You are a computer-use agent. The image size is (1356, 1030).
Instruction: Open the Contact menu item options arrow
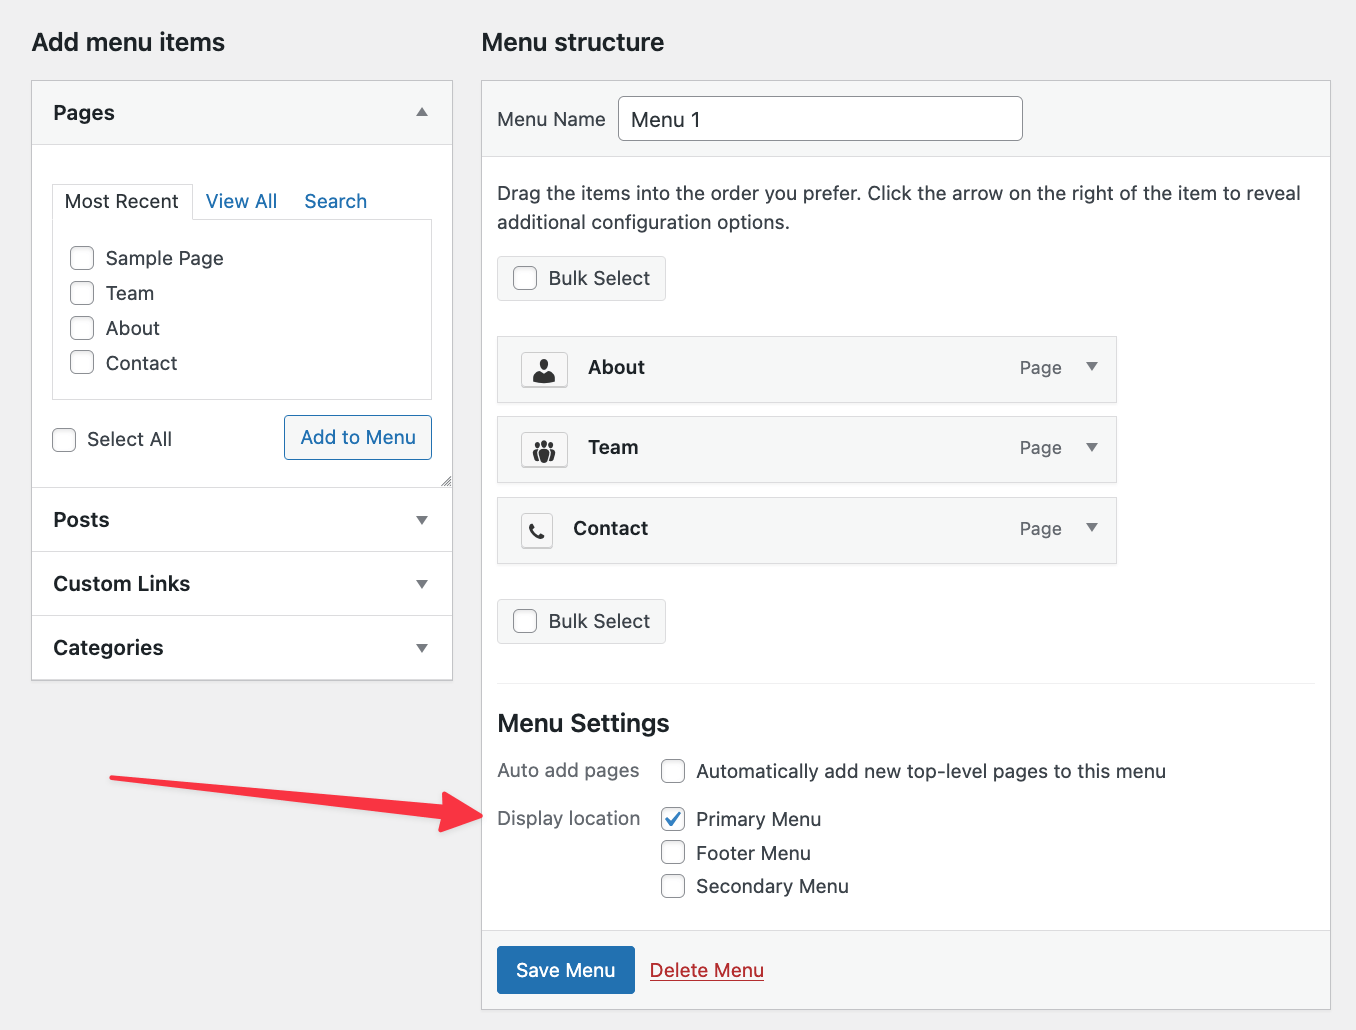pos(1092,528)
